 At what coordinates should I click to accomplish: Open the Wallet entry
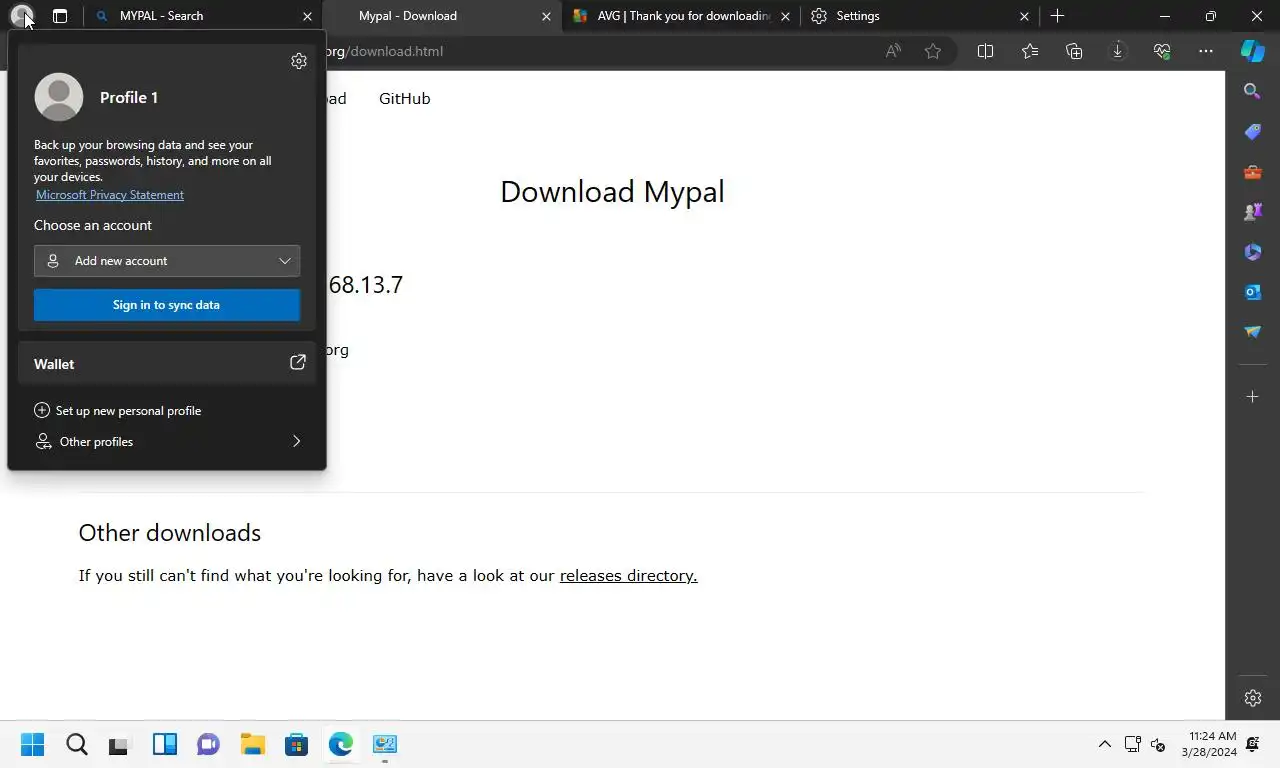pos(167,364)
